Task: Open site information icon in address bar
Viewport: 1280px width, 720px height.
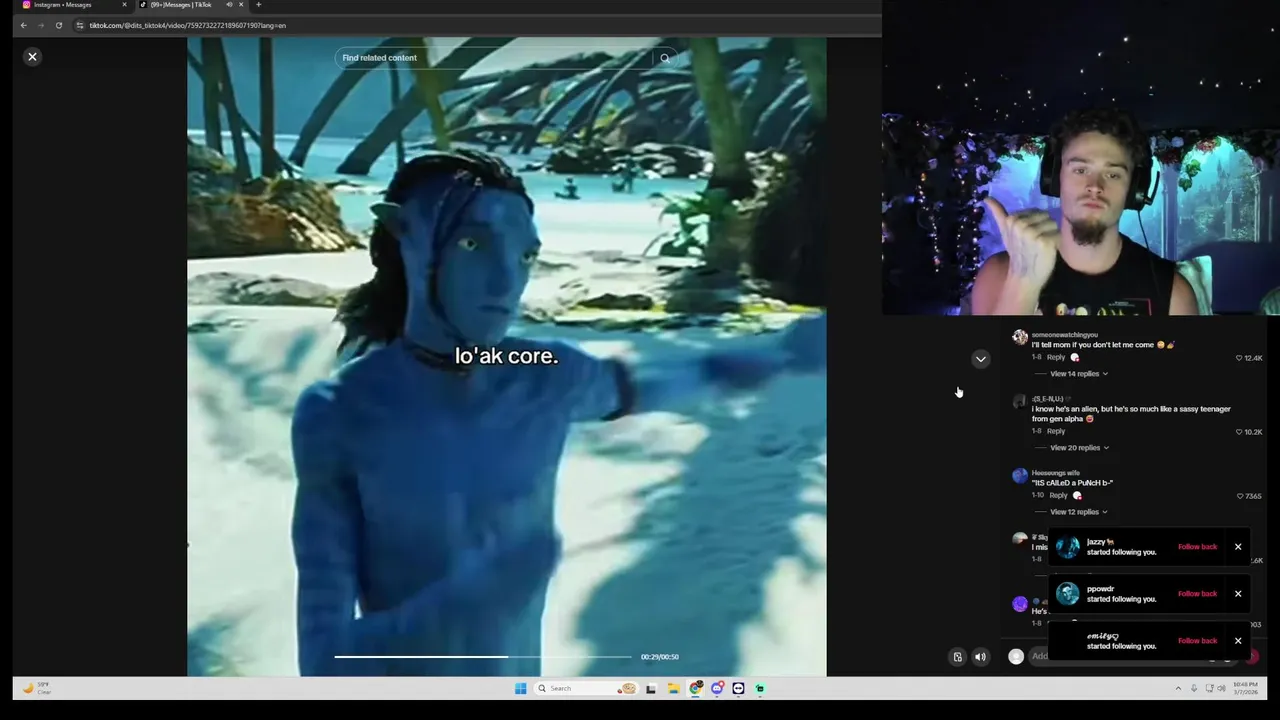Action: (x=80, y=25)
